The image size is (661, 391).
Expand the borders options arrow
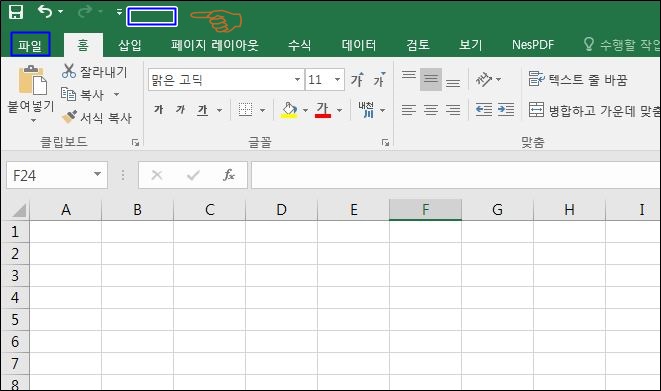tap(262, 110)
